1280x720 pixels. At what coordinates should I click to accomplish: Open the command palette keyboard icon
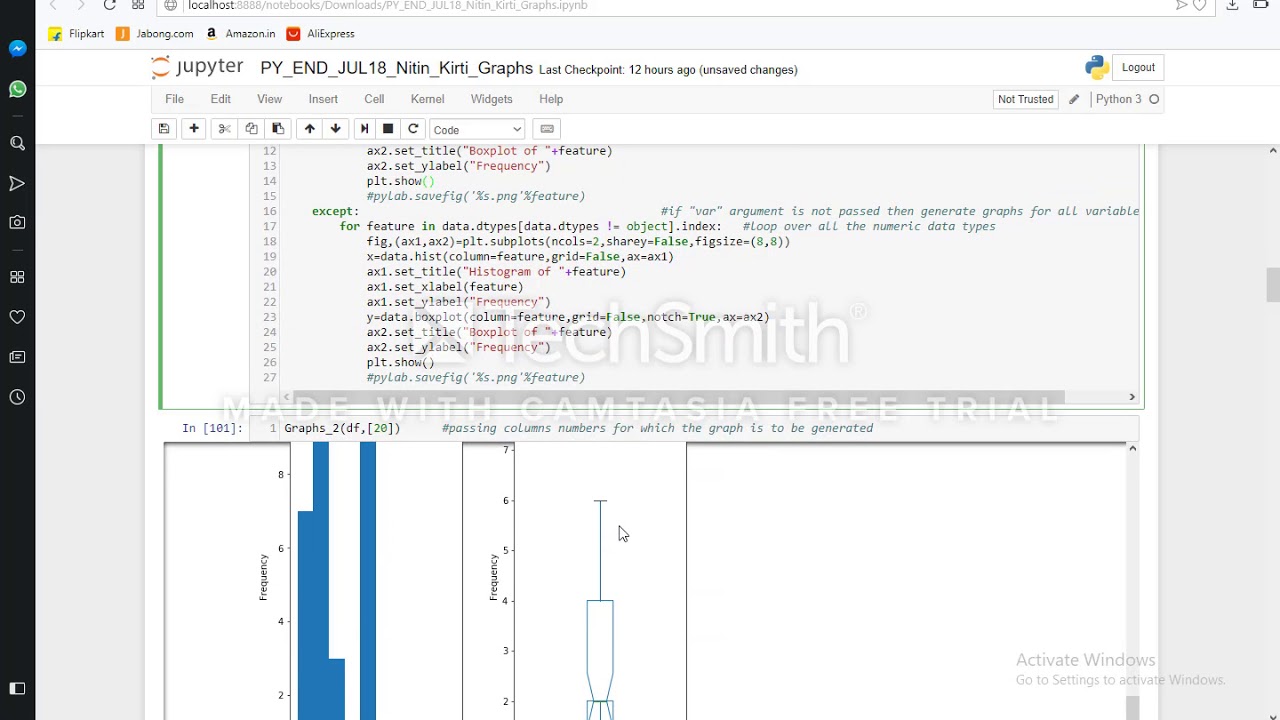click(x=546, y=129)
